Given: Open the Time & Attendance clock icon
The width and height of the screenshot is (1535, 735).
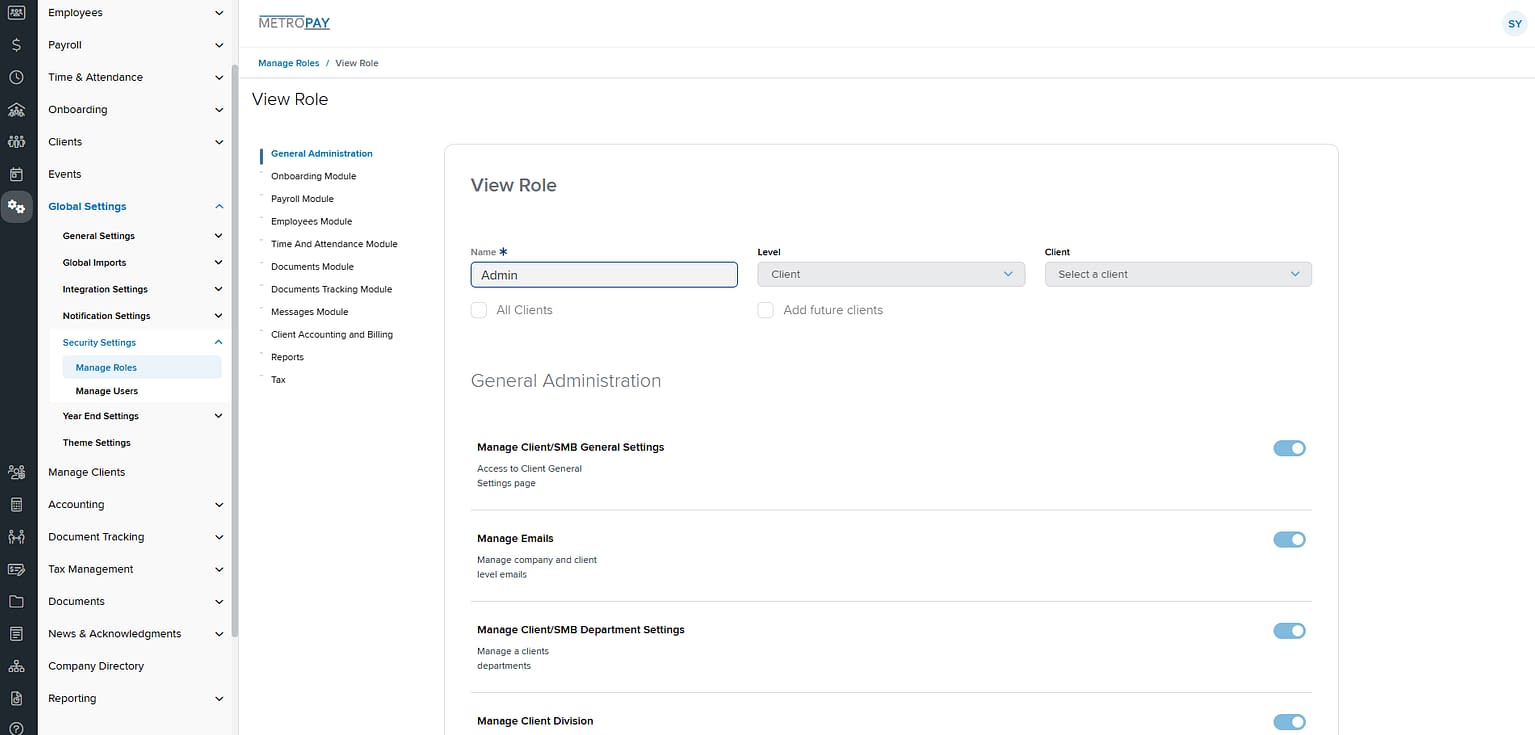Looking at the screenshot, I should (x=16, y=77).
